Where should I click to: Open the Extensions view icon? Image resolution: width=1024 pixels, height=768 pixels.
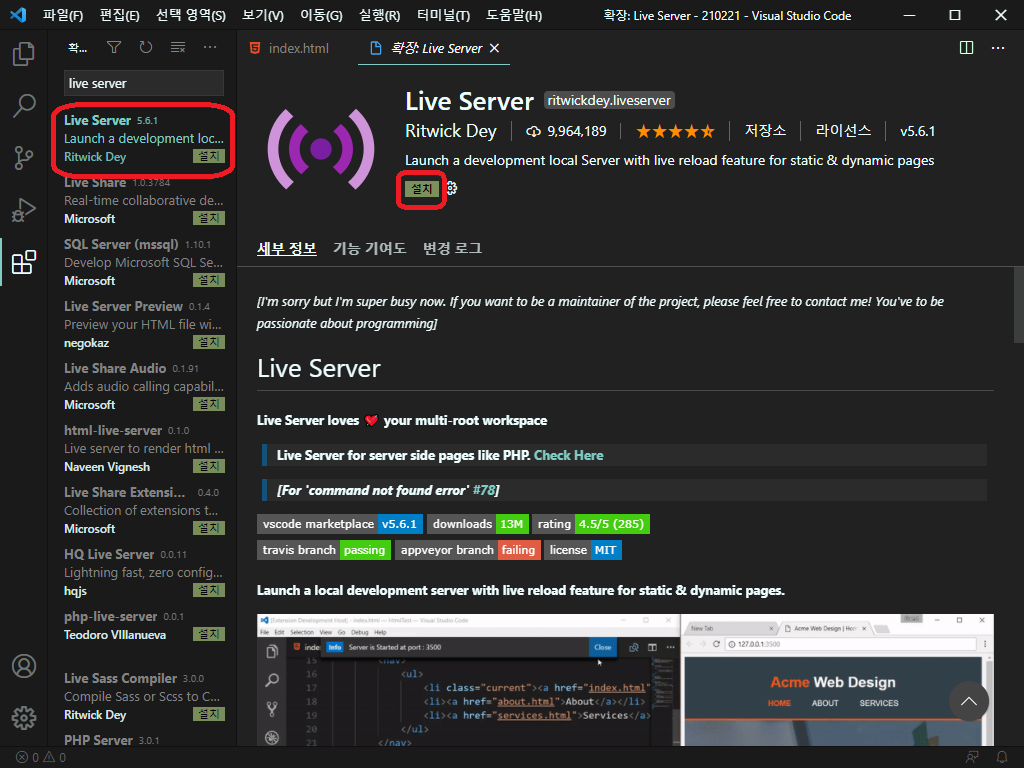pyautogui.click(x=24, y=262)
